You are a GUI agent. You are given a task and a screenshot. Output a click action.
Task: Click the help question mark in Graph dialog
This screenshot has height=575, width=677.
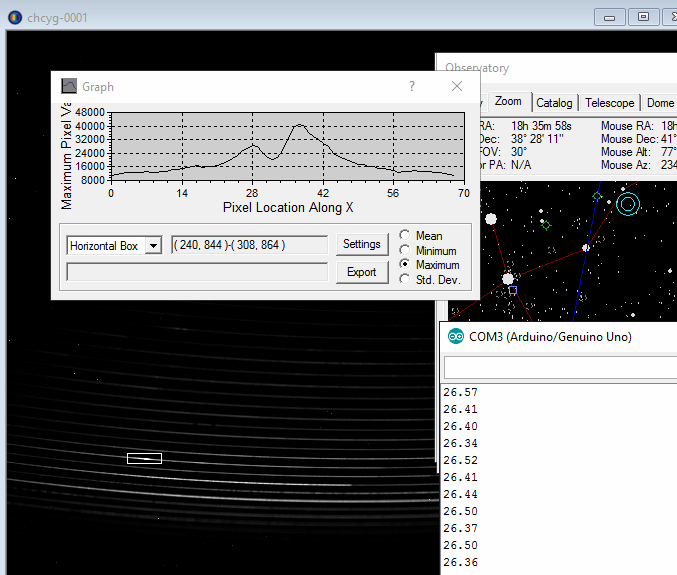point(412,87)
